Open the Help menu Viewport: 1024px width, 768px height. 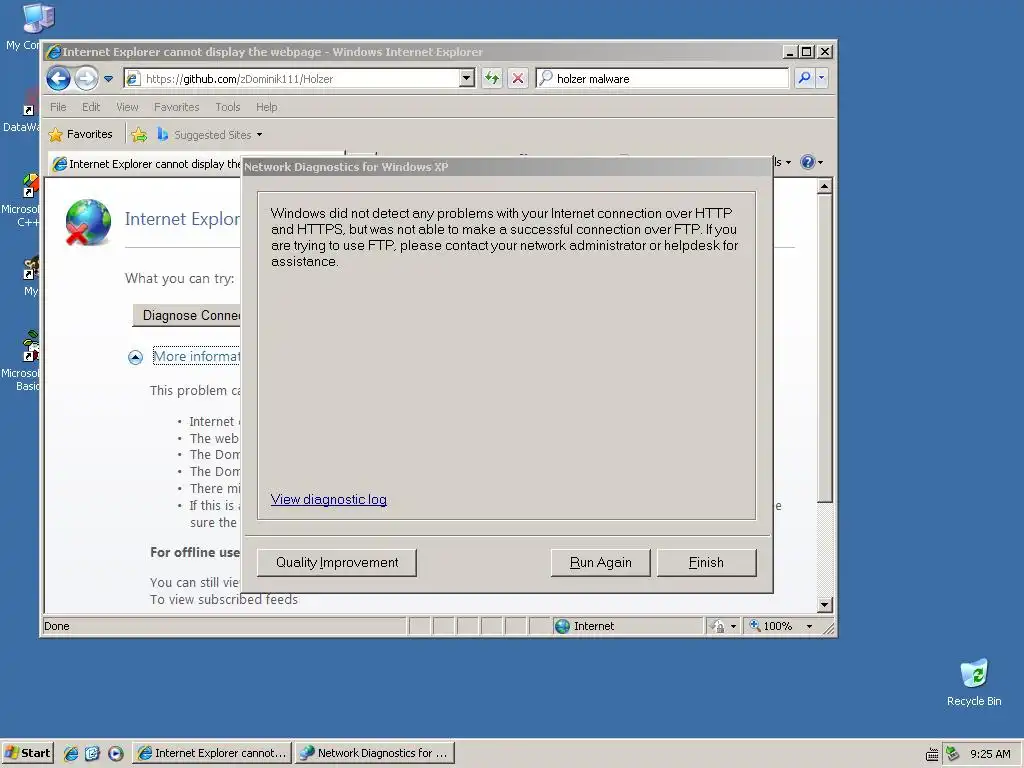pos(266,107)
